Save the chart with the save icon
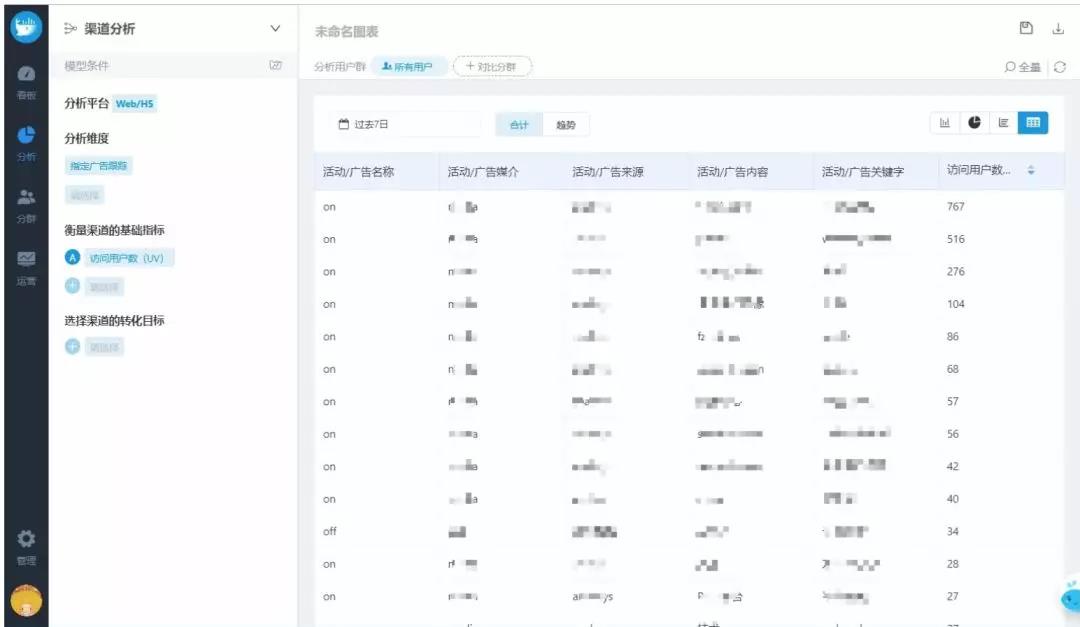 click(x=1026, y=28)
